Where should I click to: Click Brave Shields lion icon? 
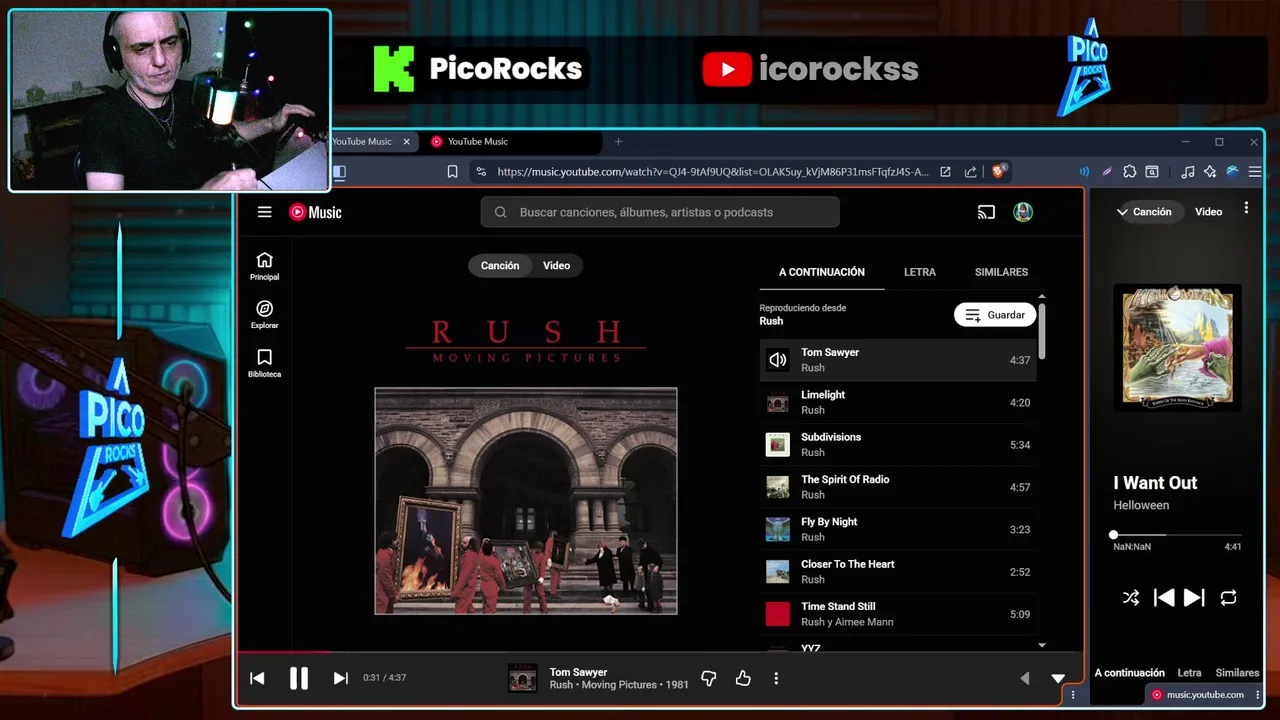click(x=998, y=171)
